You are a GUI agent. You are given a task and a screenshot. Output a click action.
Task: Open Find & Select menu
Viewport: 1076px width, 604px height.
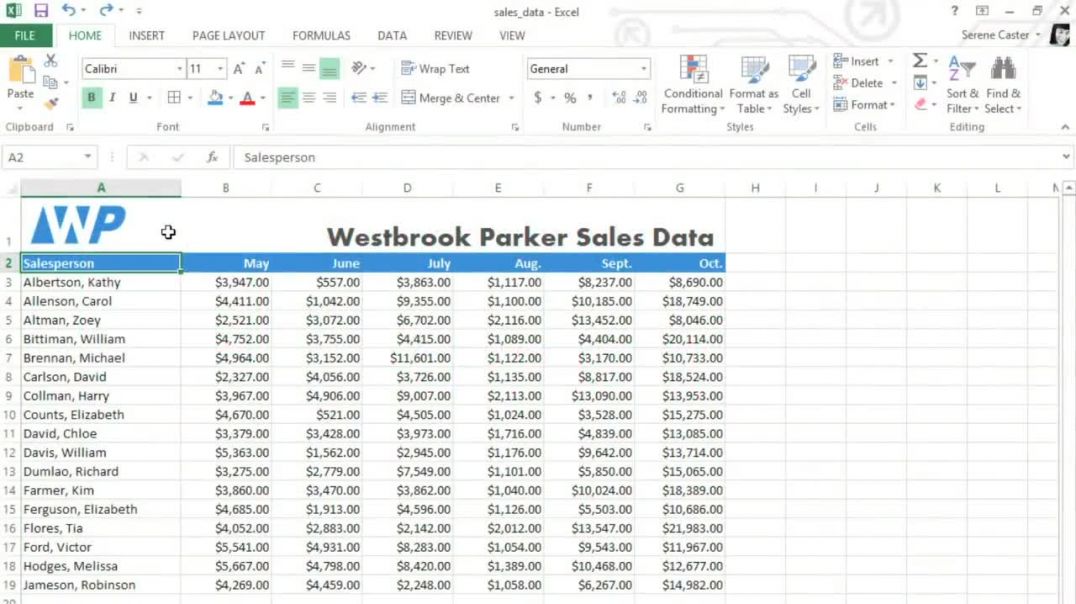[x=1003, y=85]
